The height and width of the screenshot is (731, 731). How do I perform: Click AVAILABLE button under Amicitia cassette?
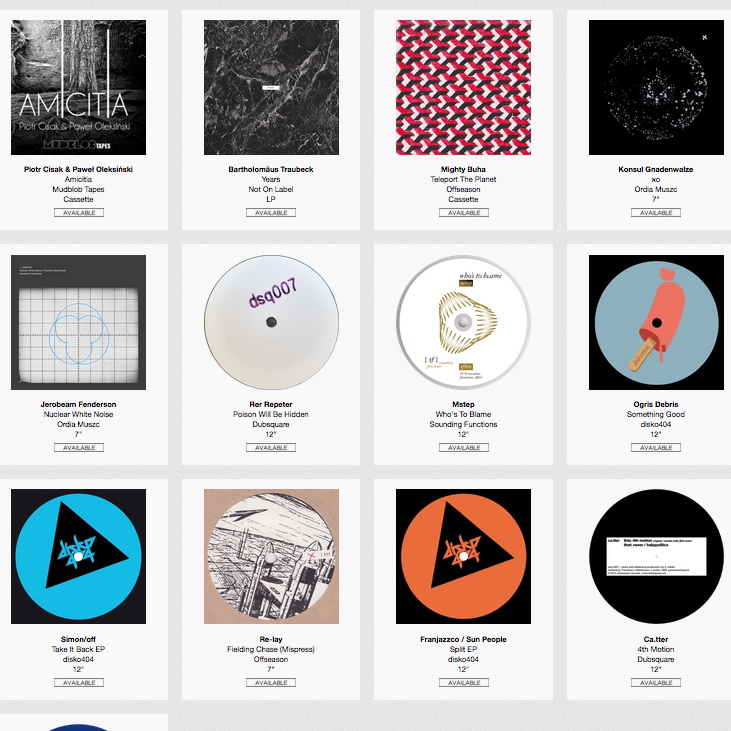(79, 213)
